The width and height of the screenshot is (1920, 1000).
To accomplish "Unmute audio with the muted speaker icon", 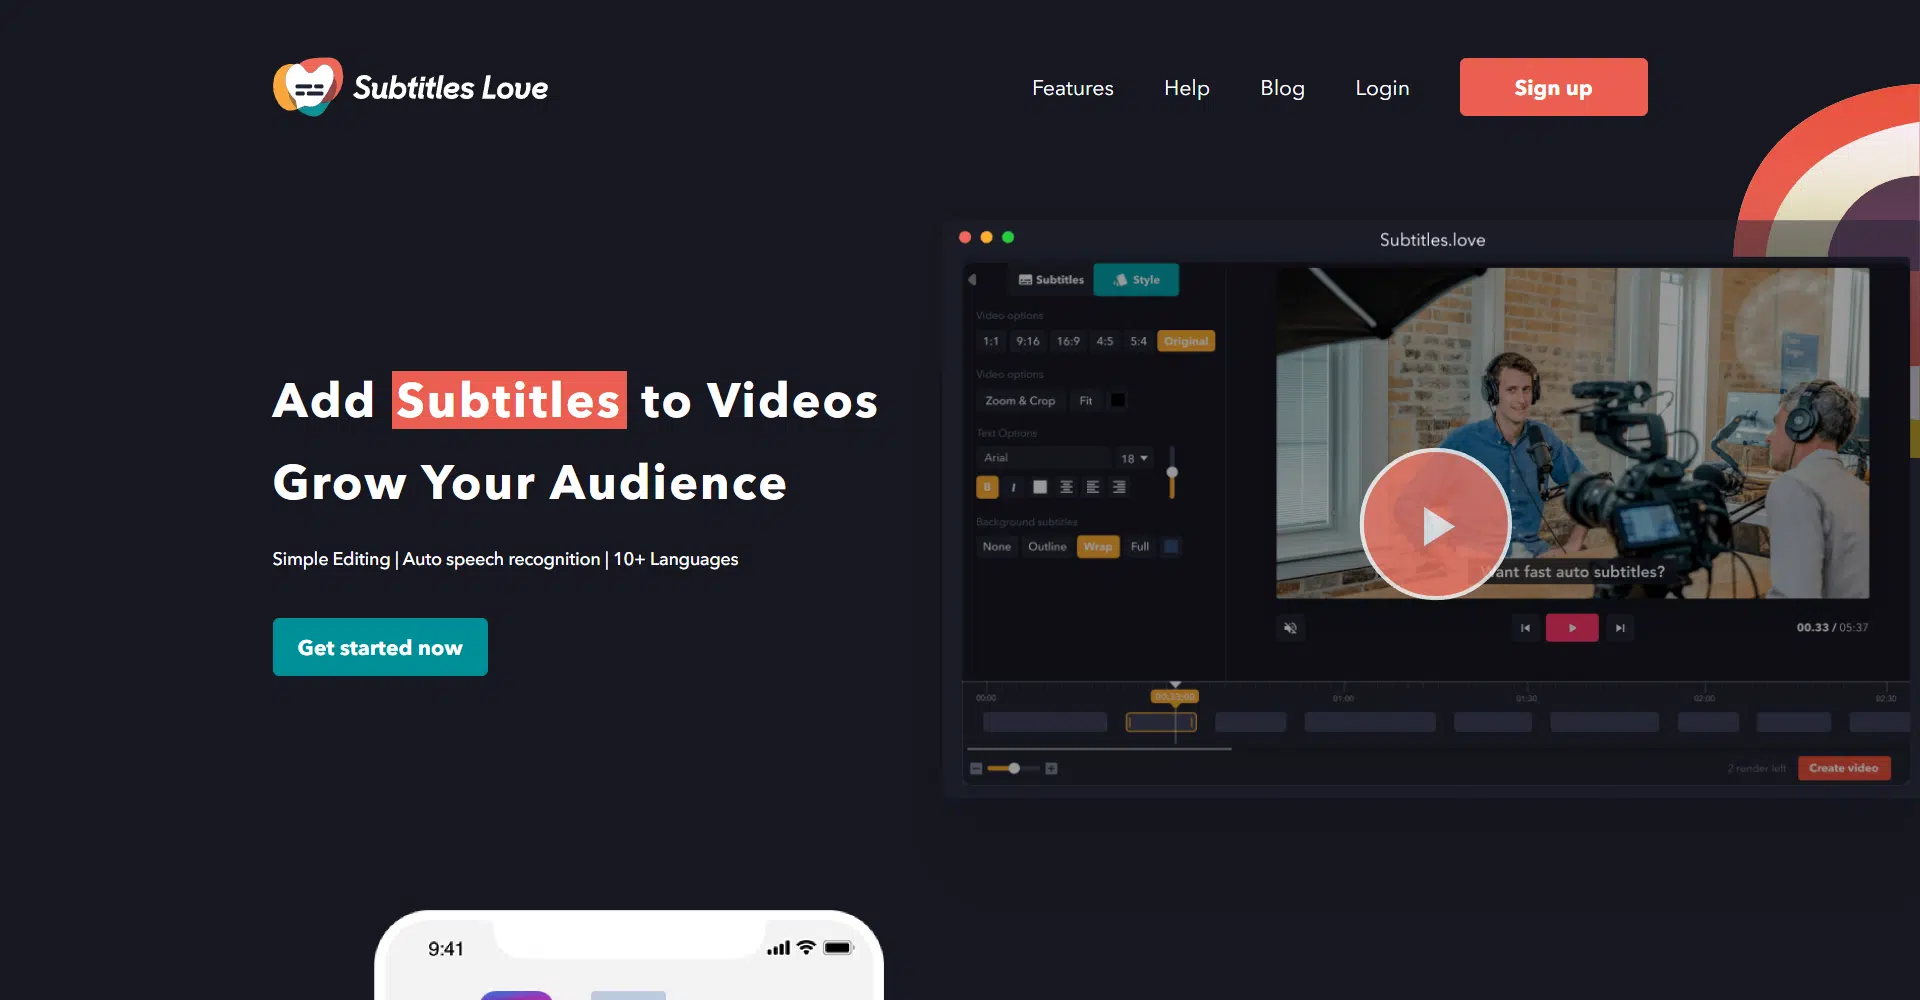I will pos(1290,628).
